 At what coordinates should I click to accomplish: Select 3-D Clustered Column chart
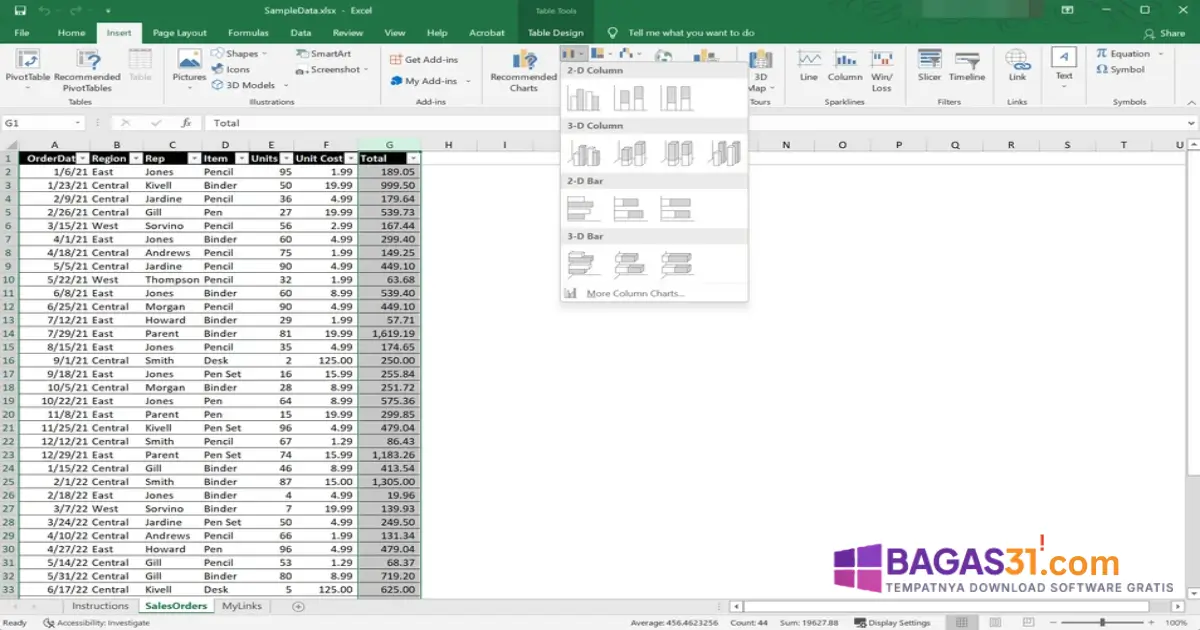[585, 153]
